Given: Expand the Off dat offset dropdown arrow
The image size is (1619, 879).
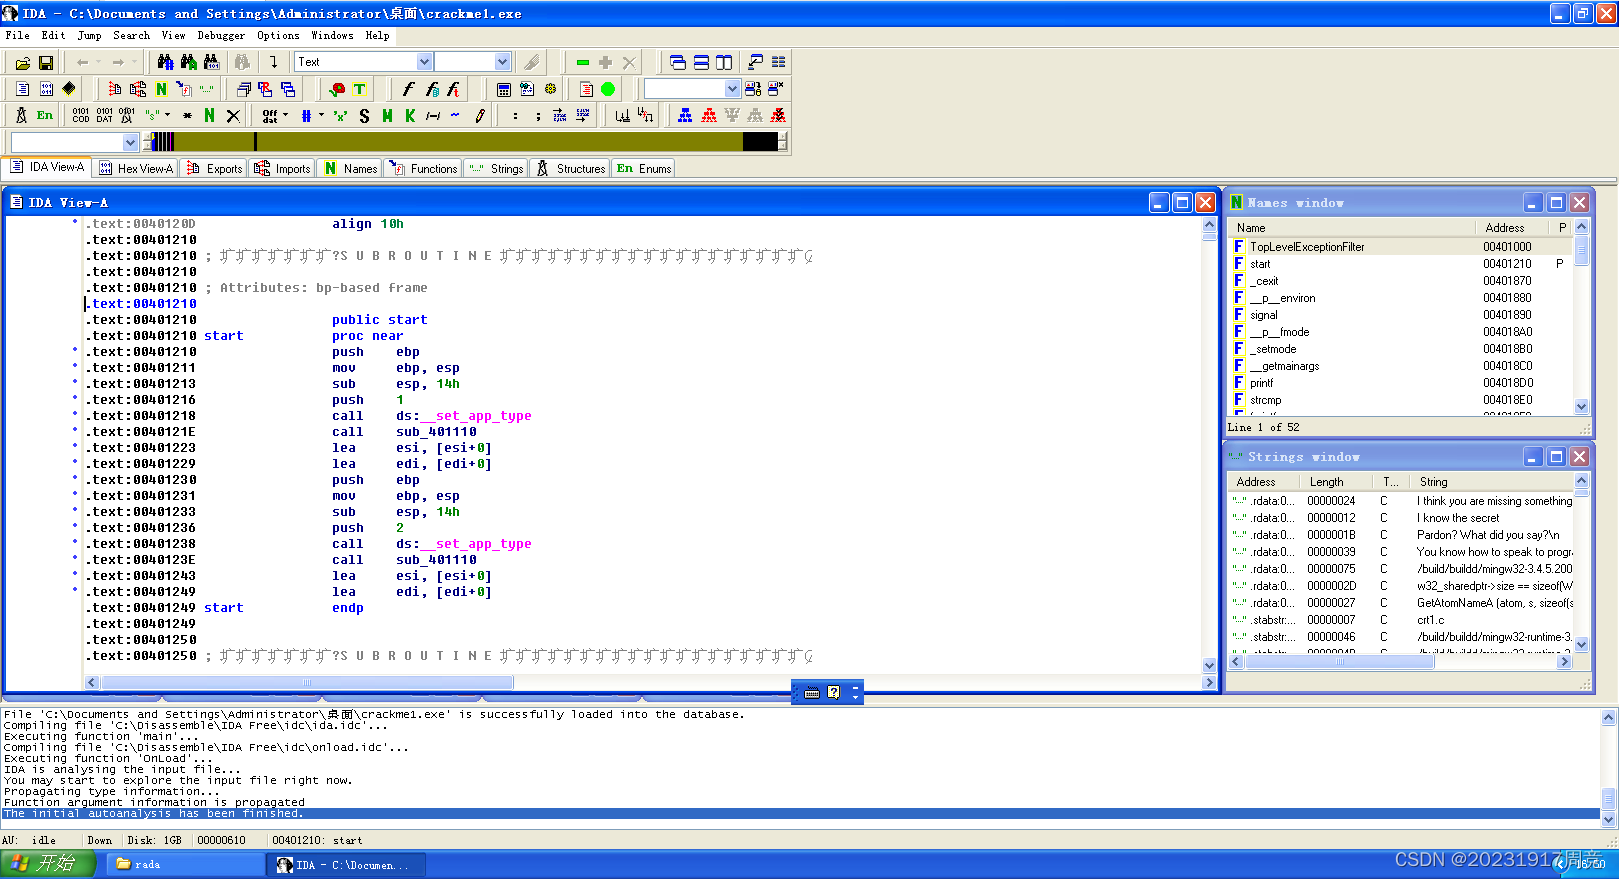Looking at the screenshot, I should pyautogui.click(x=285, y=116).
